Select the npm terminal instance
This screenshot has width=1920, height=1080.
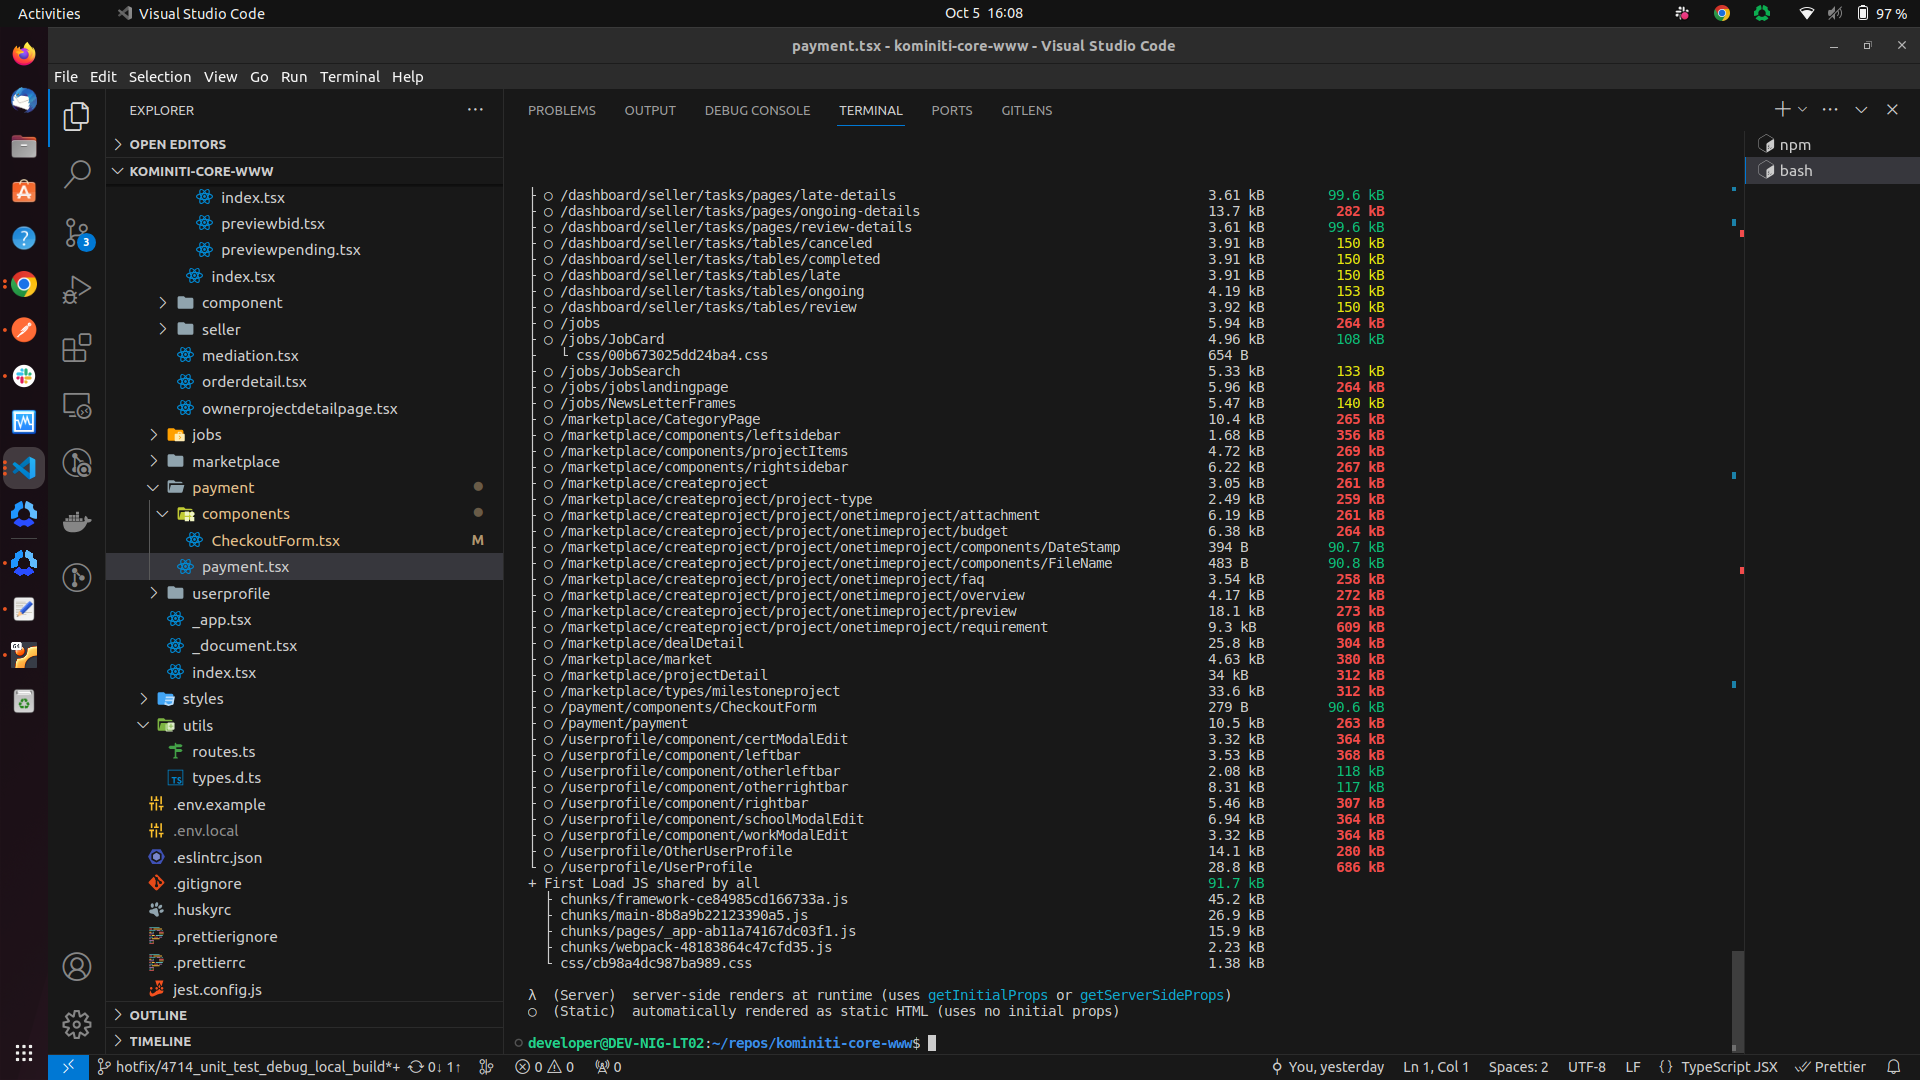pyautogui.click(x=1794, y=145)
